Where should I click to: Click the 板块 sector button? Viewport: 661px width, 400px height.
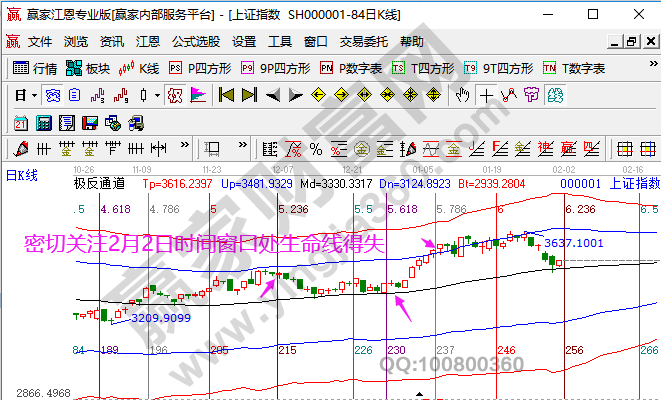(x=88, y=69)
